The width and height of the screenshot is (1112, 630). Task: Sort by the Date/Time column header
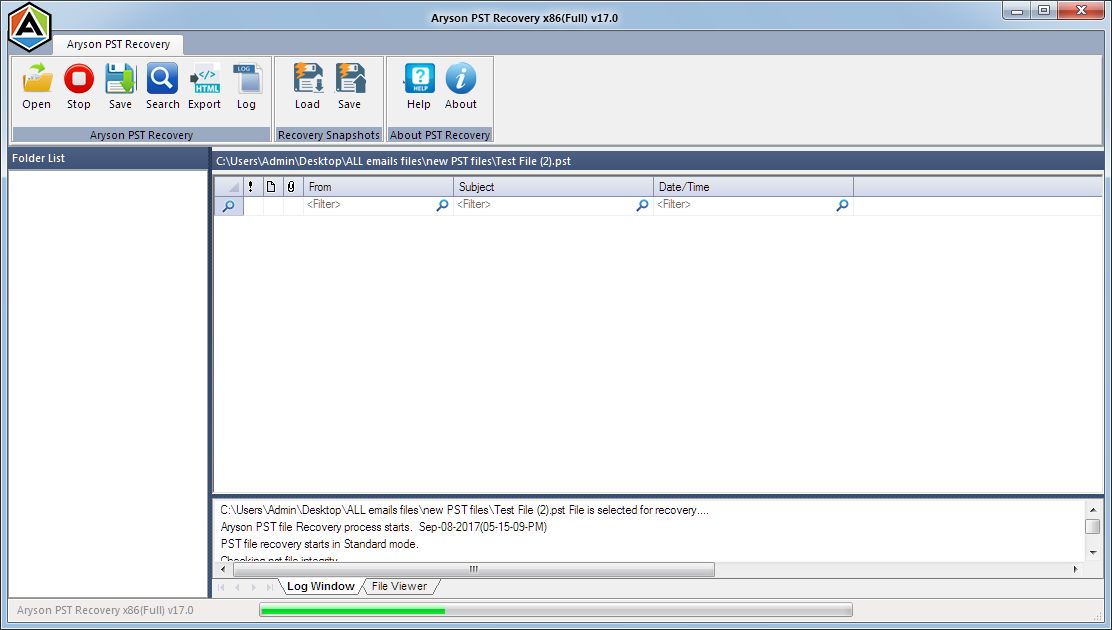pyautogui.click(x=754, y=187)
